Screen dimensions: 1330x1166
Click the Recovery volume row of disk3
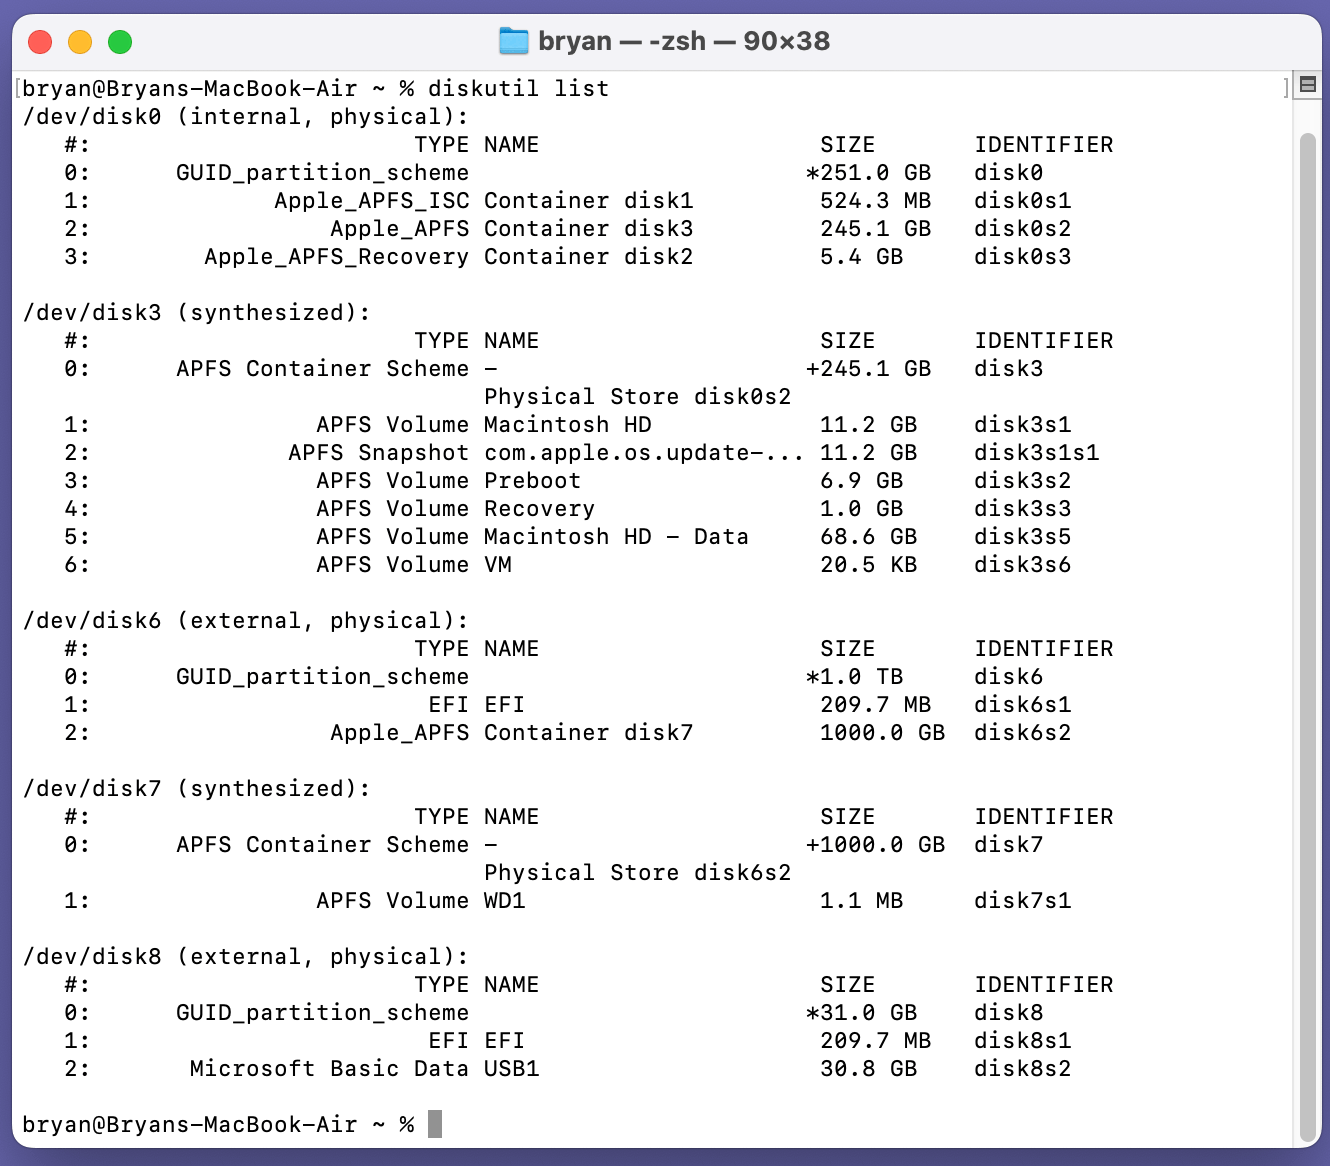539,508
